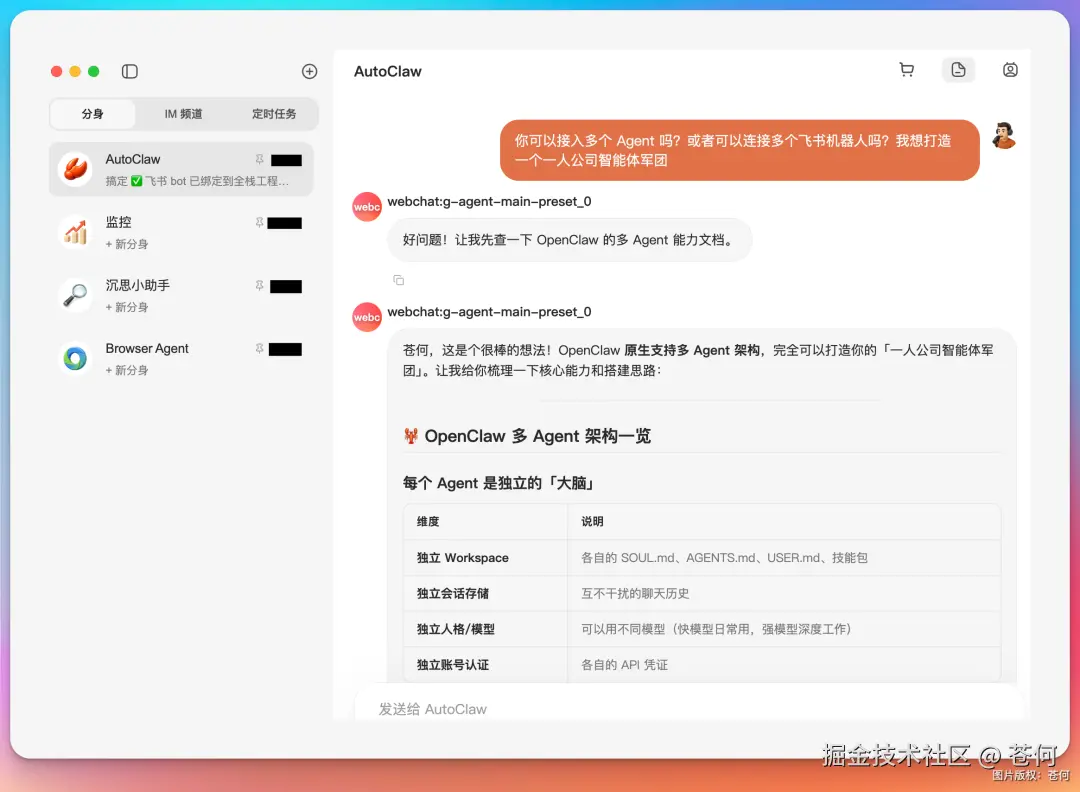Open the 定时任务 tab
The width and height of the screenshot is (1080, 792).
275,114
